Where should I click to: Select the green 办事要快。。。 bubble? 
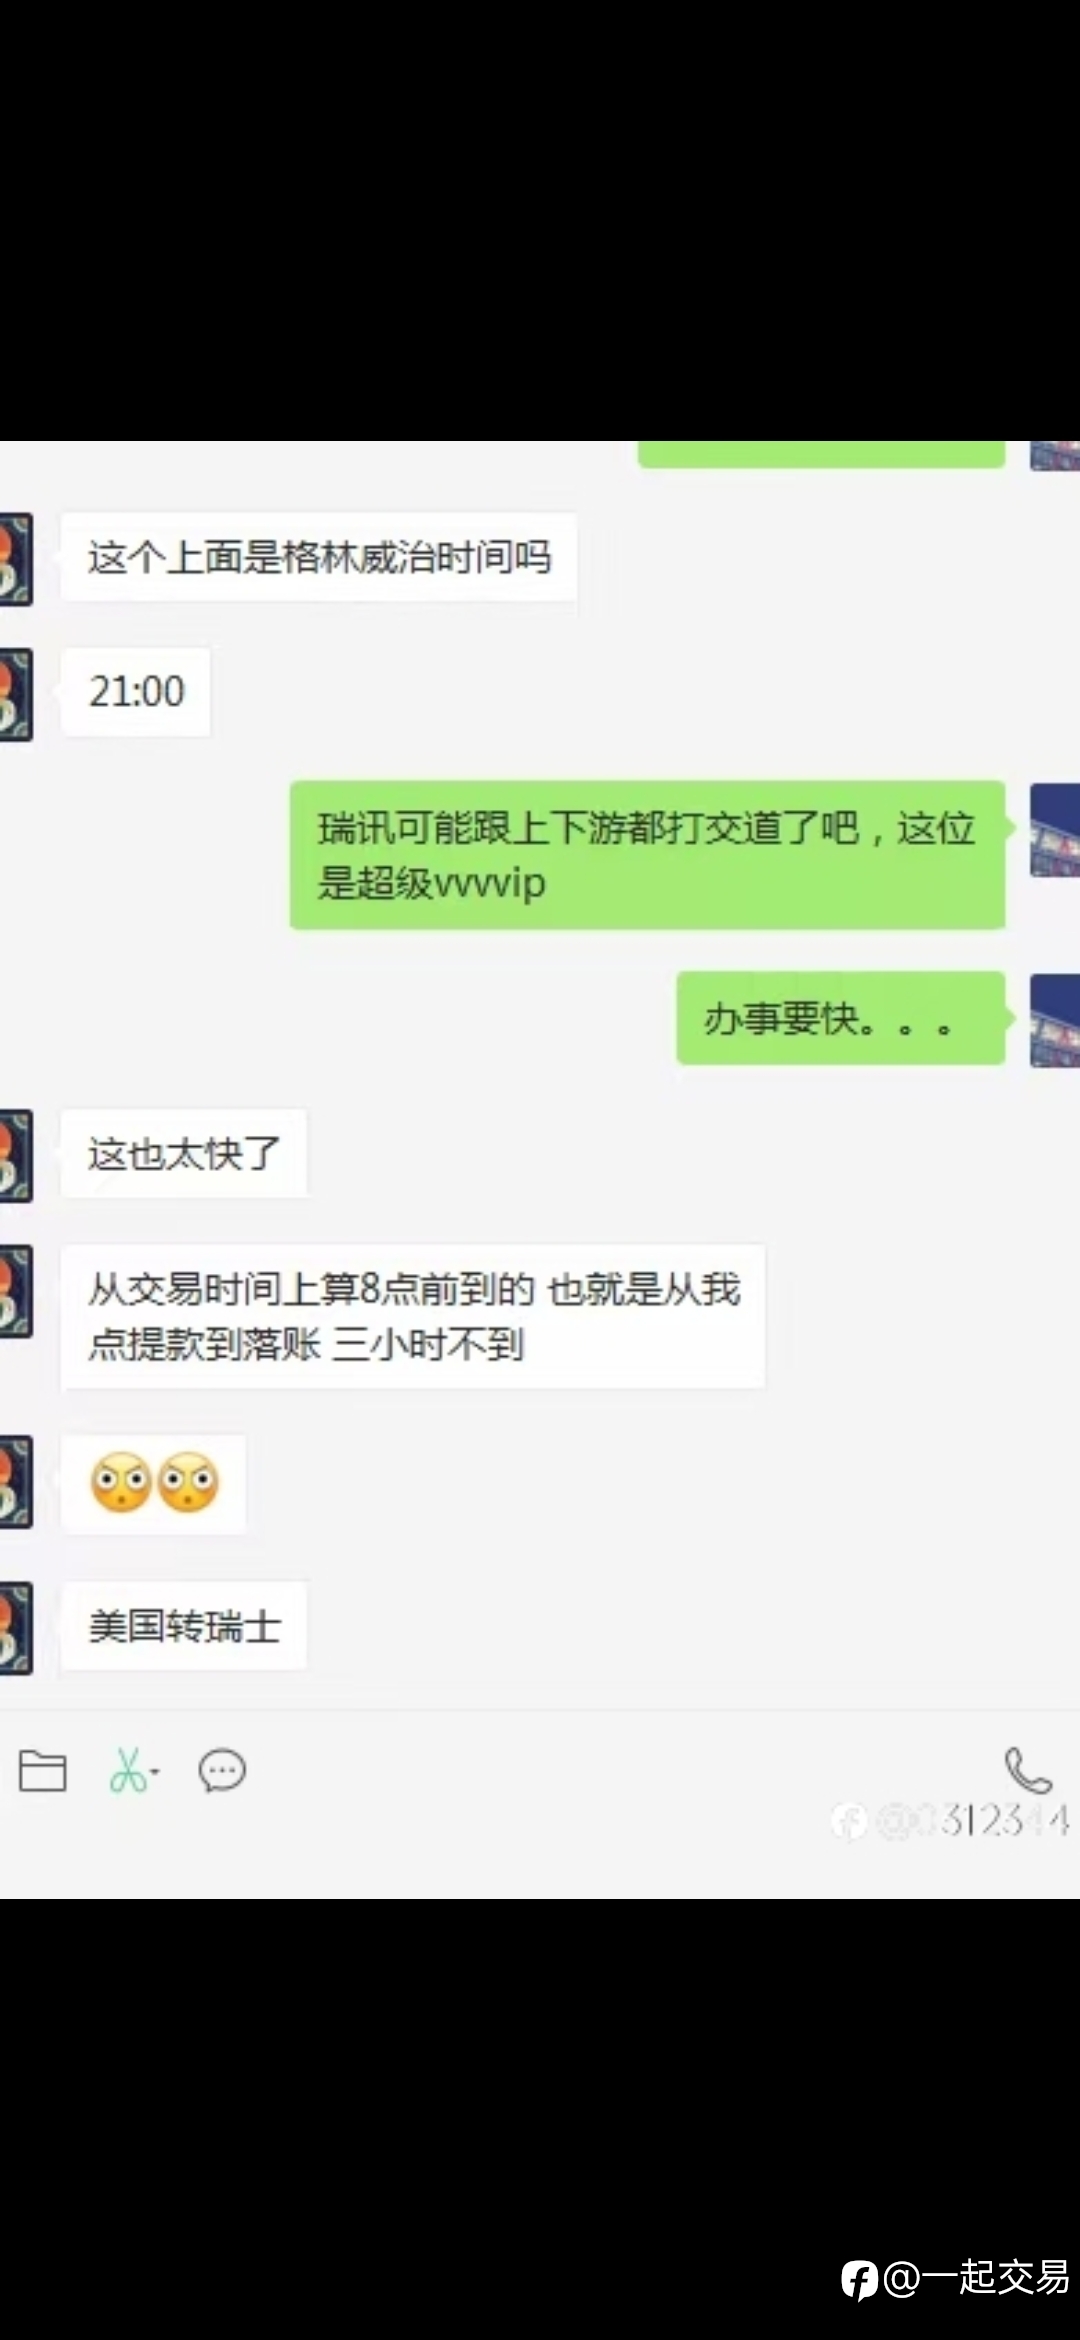click(841, 1018)
